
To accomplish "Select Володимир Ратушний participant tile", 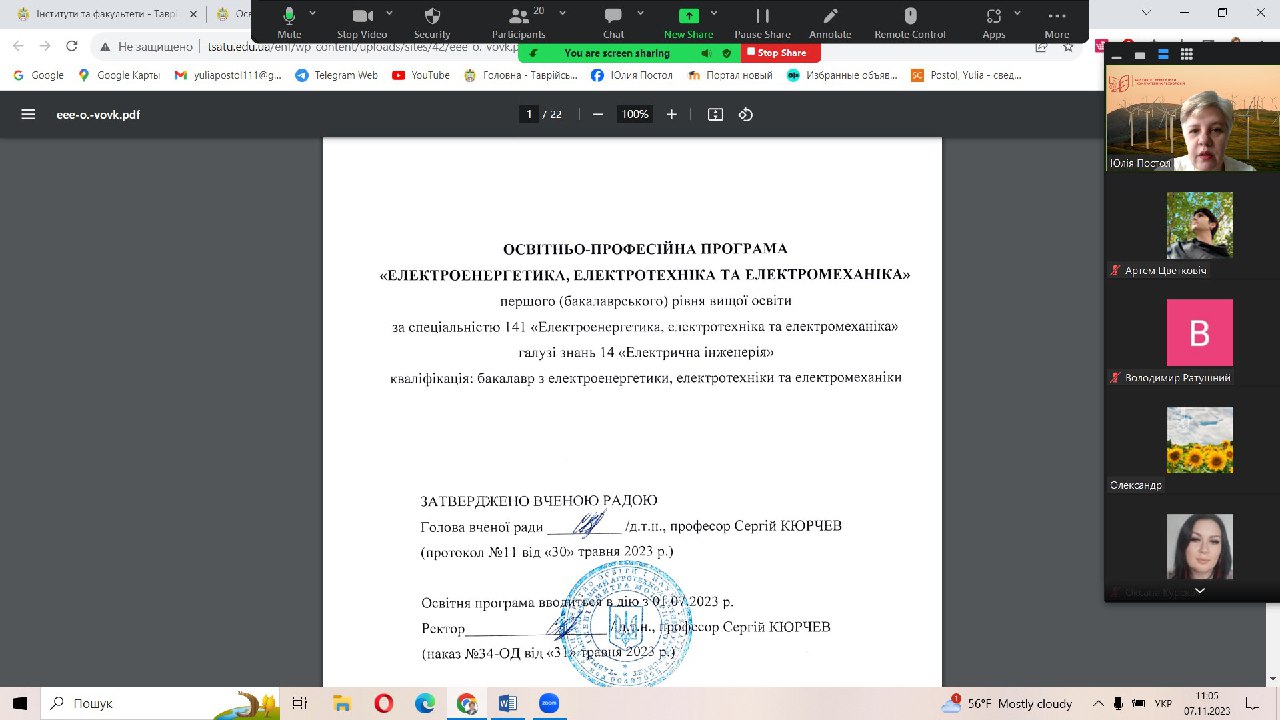I will (x=1200, y=333).
